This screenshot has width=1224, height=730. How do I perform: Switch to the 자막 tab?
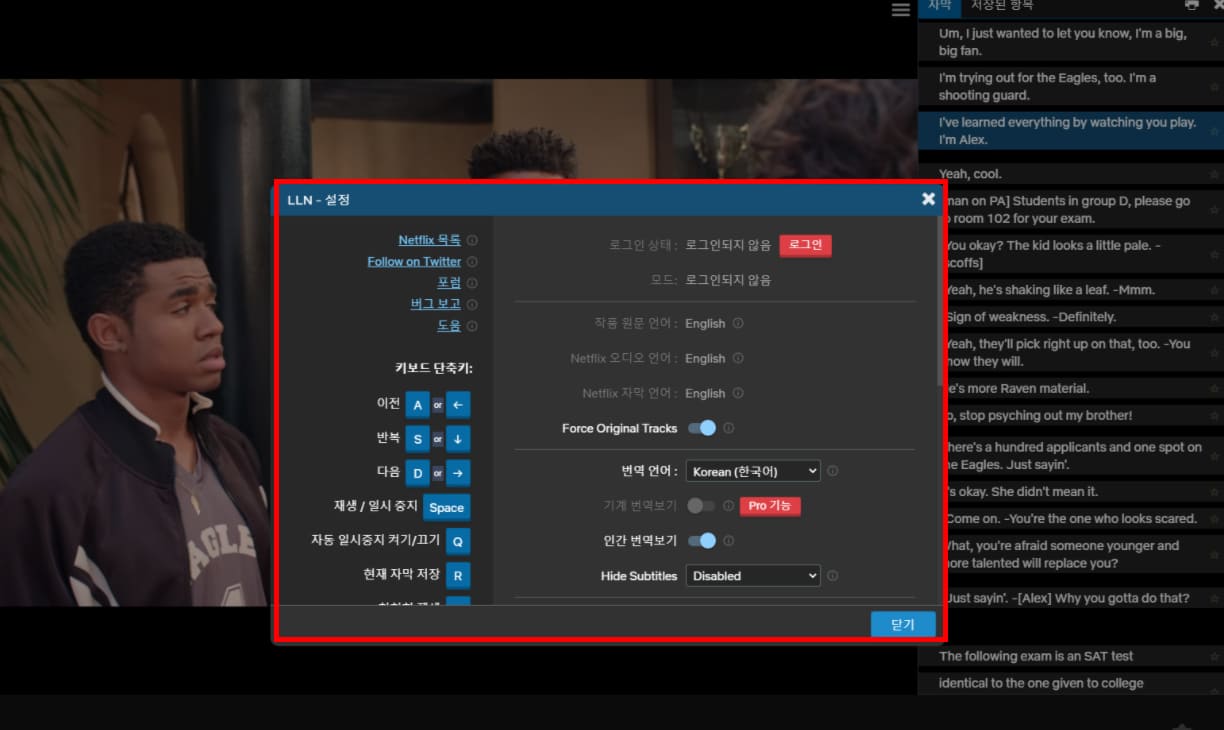pos(940,6)
